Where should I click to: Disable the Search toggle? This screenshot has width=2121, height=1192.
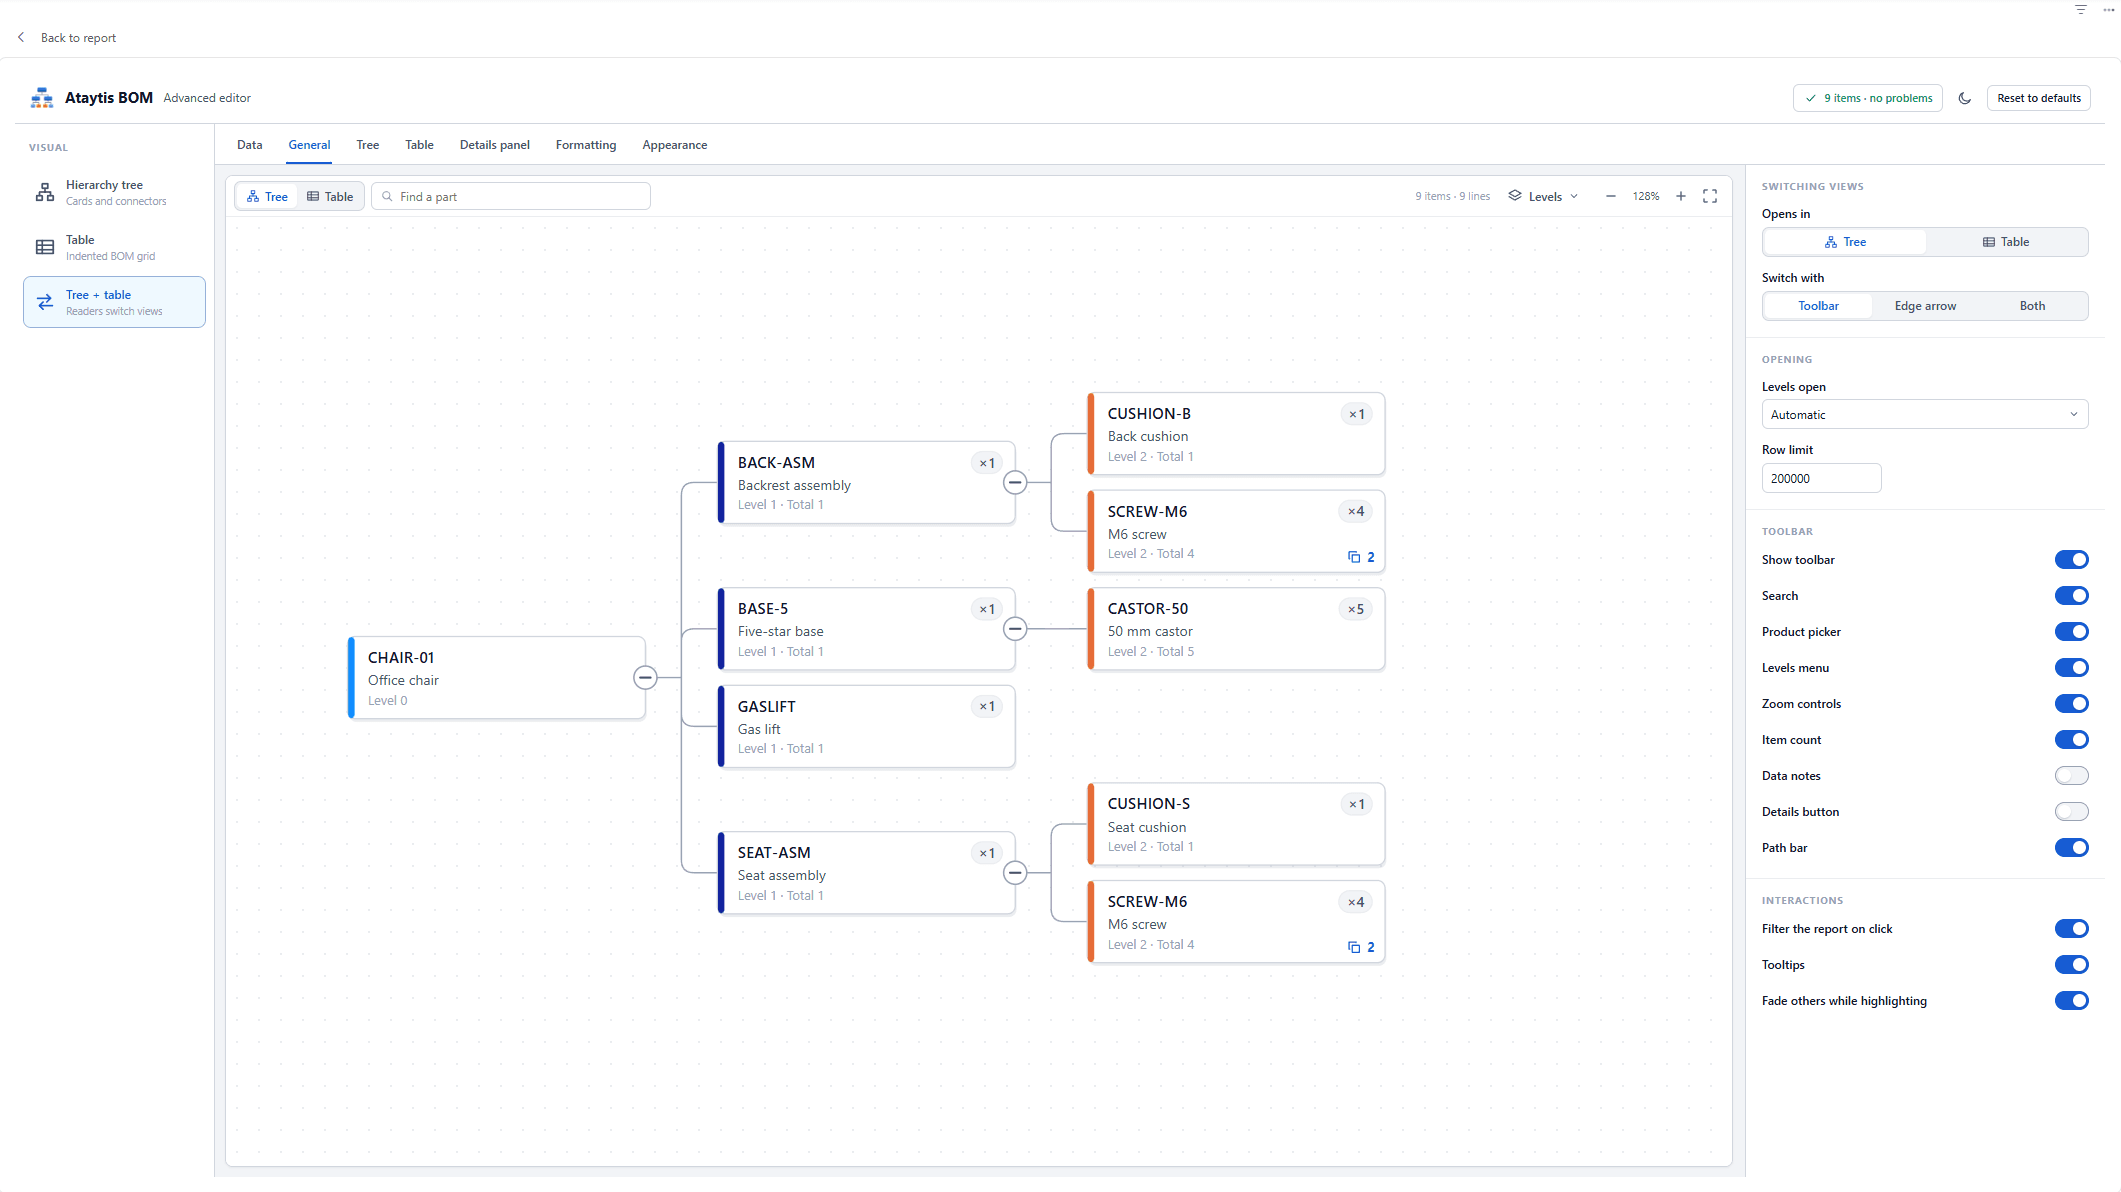2072,596
